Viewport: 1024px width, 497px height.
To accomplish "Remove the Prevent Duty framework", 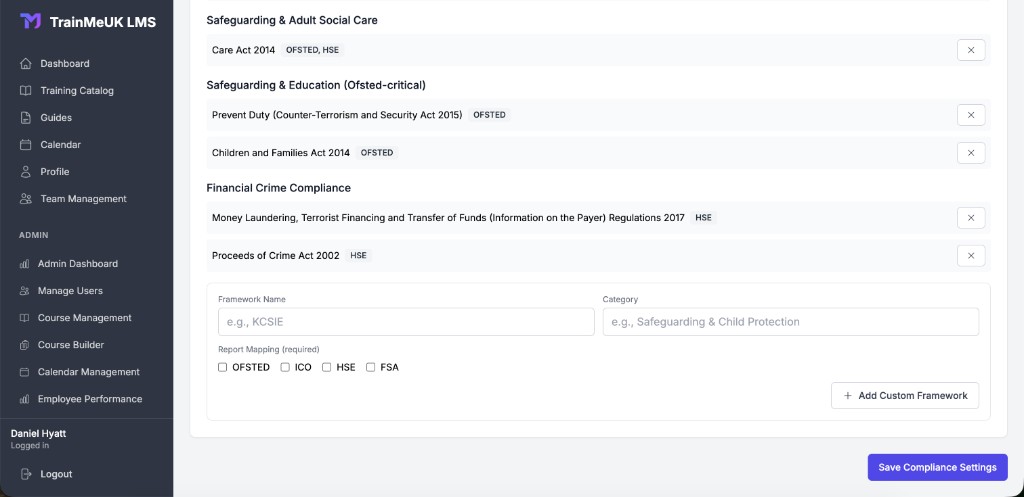I will pos(970,115).
